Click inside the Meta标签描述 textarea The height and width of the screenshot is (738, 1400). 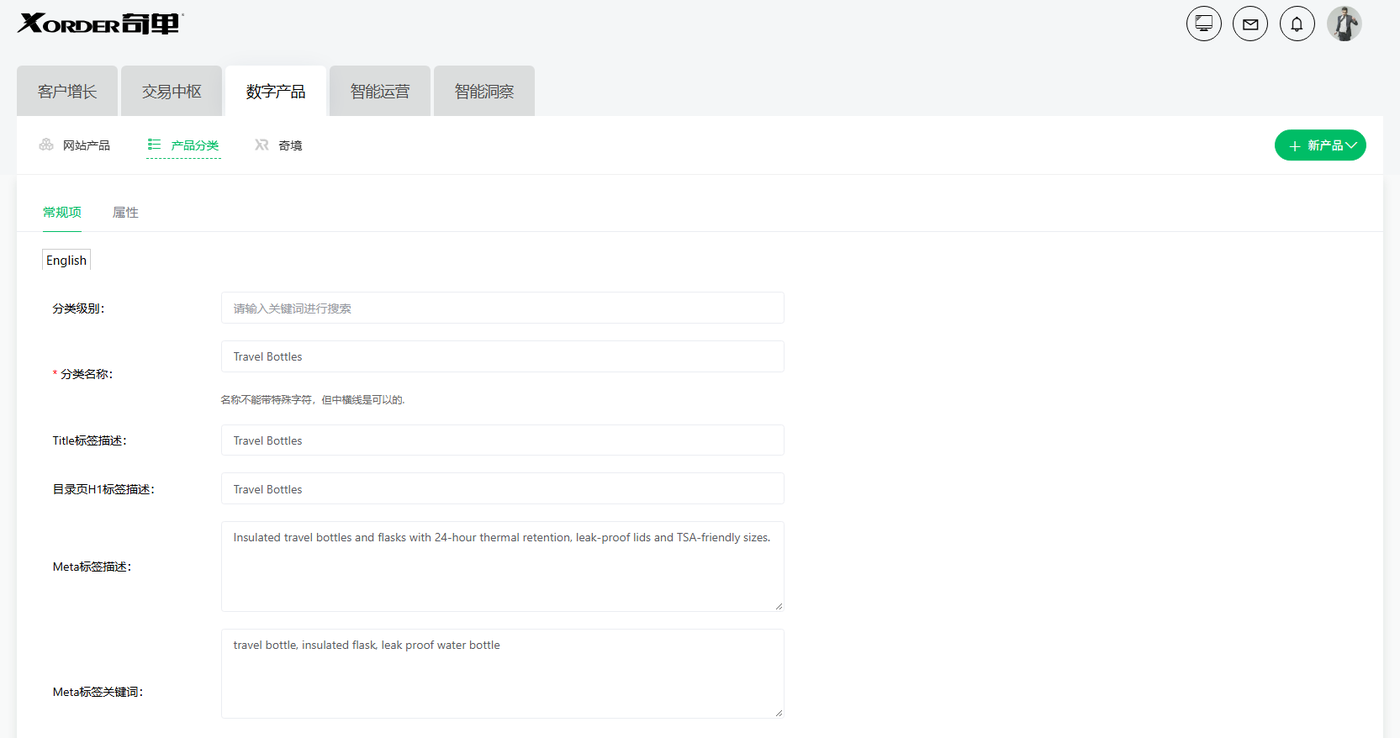tap(502, 566)
